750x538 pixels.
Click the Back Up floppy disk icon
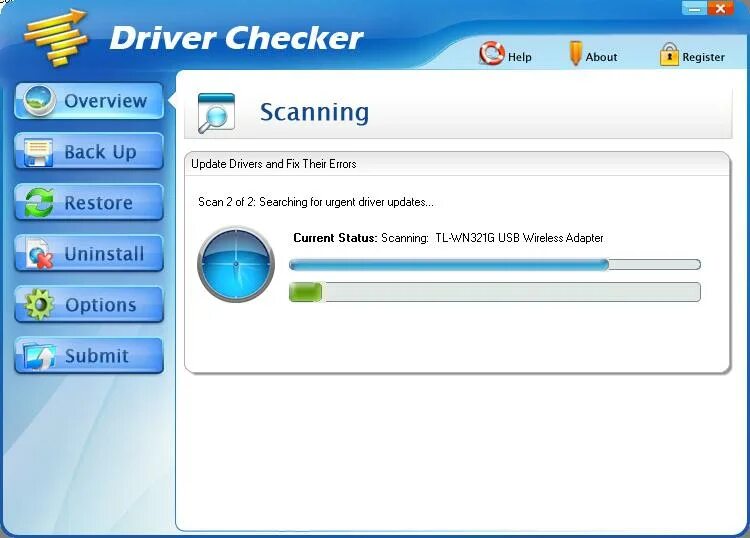[38, 153]
